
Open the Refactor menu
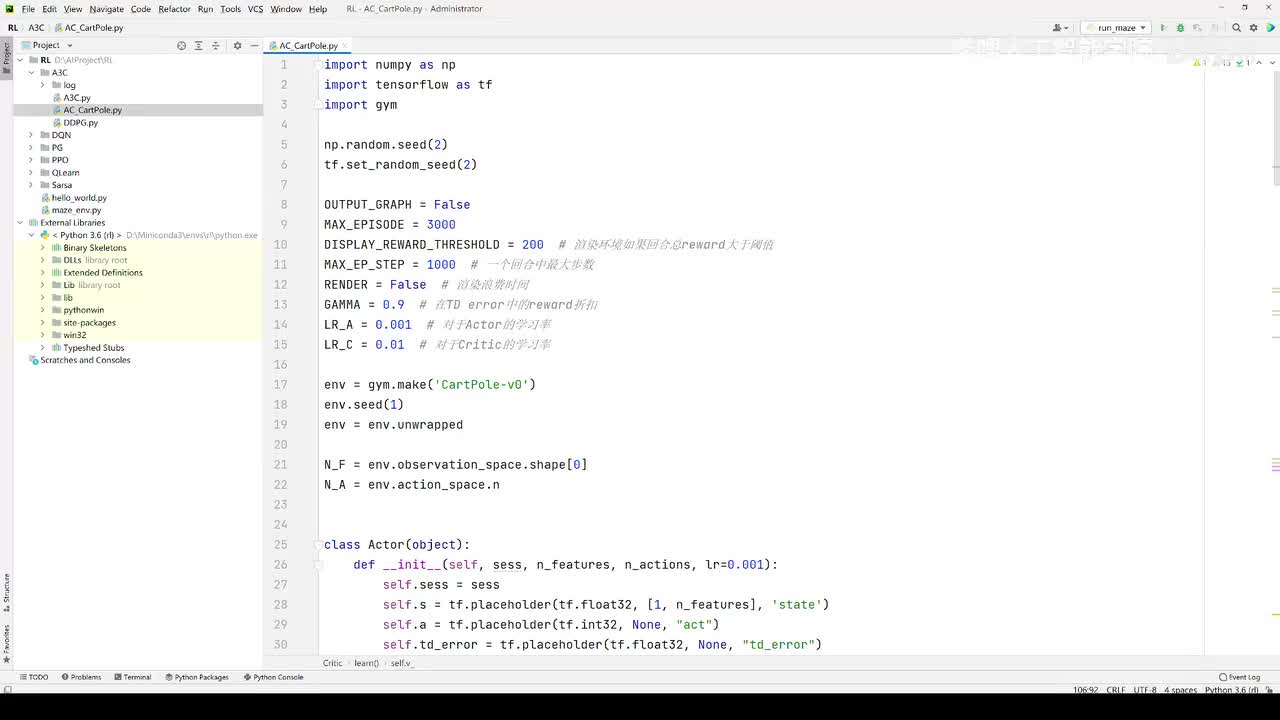[174, 9]
